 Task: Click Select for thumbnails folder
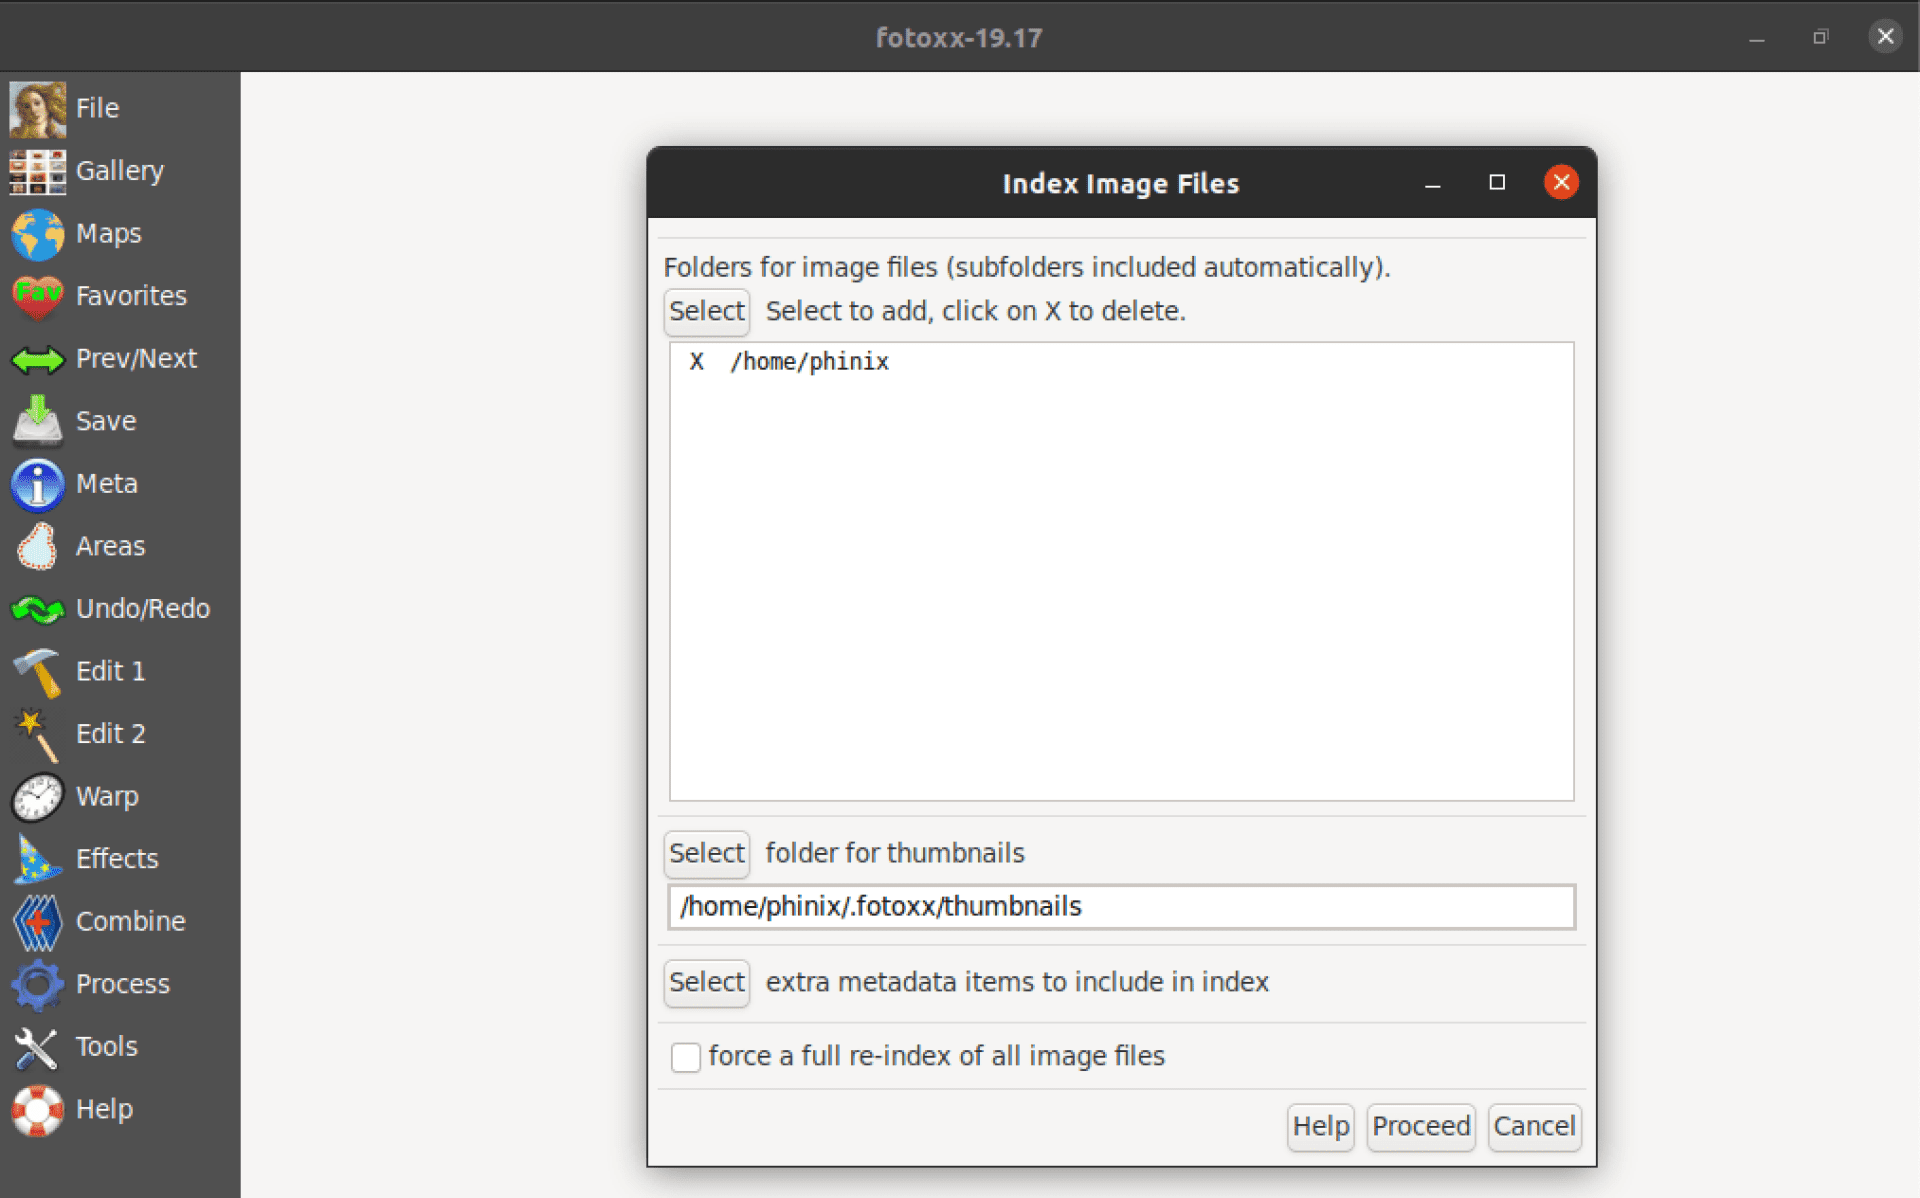(705, 853)
